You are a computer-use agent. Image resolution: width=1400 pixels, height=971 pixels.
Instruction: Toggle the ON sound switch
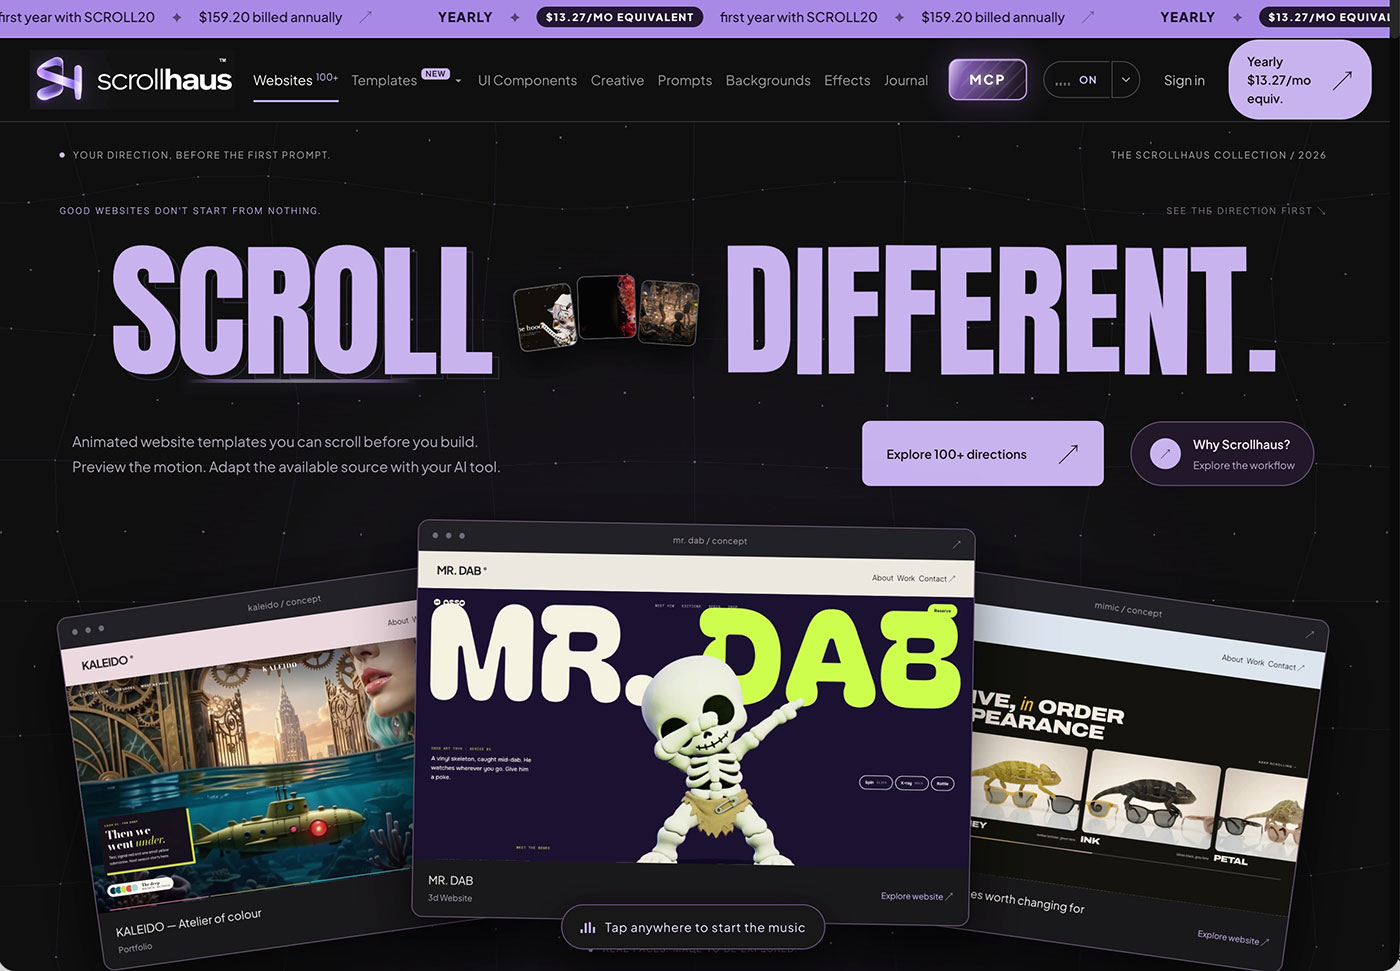tap(1077, 80)
